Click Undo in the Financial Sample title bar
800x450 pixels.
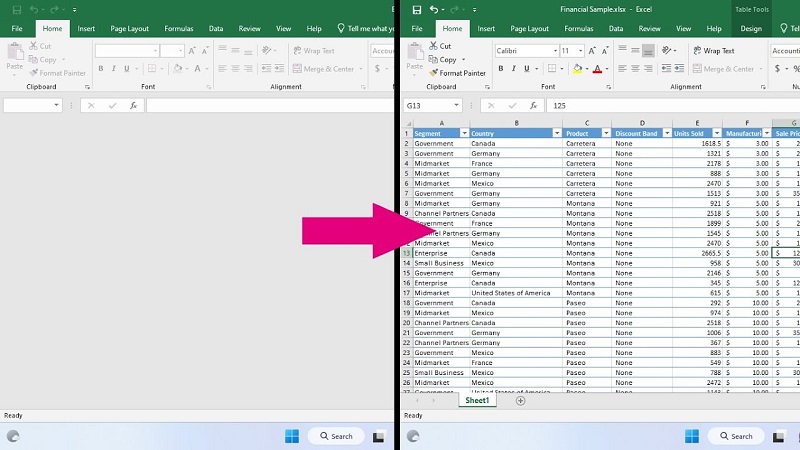pyautogui.click(x=434, y=9)
